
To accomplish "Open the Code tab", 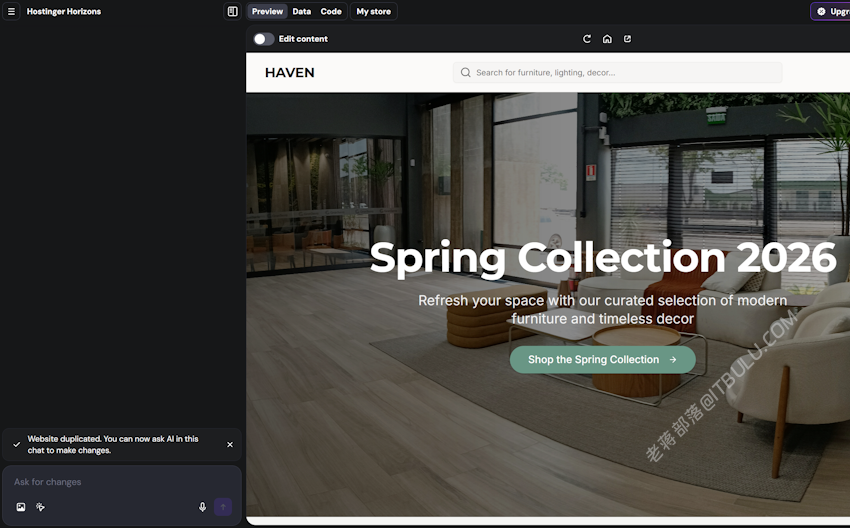I will [x=331, y=11].
